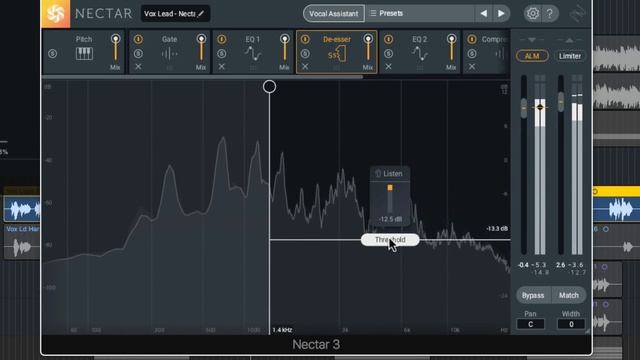Open the Vocal Assistant
Screen dimensions: 640x360
333,13
